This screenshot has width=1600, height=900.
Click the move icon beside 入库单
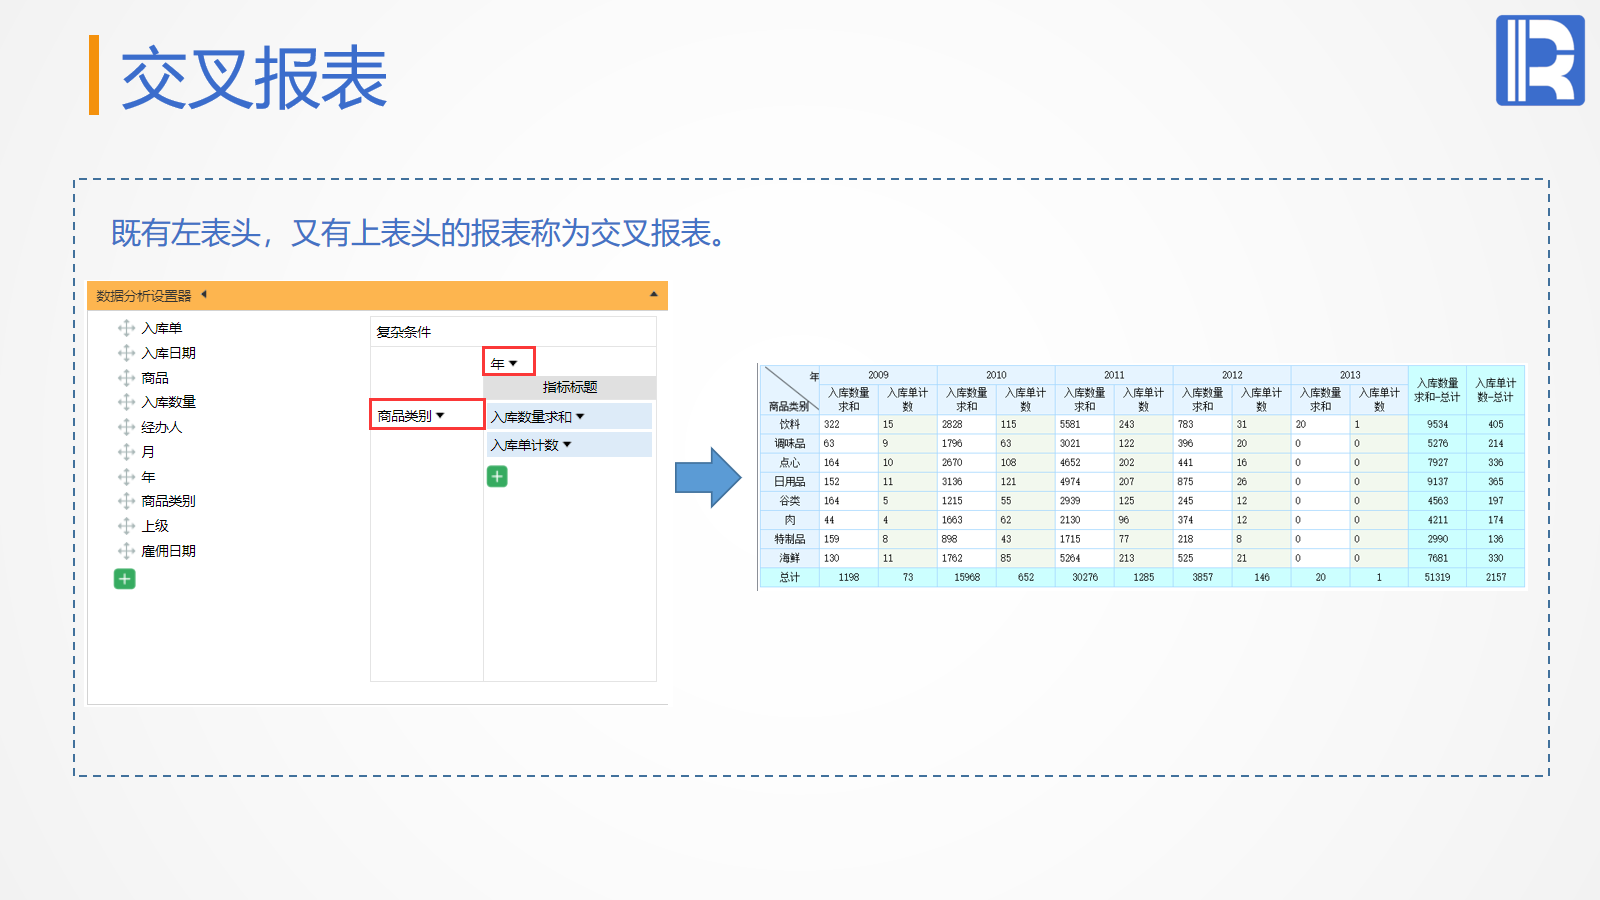pyautogui.click(x=126, y=328)
